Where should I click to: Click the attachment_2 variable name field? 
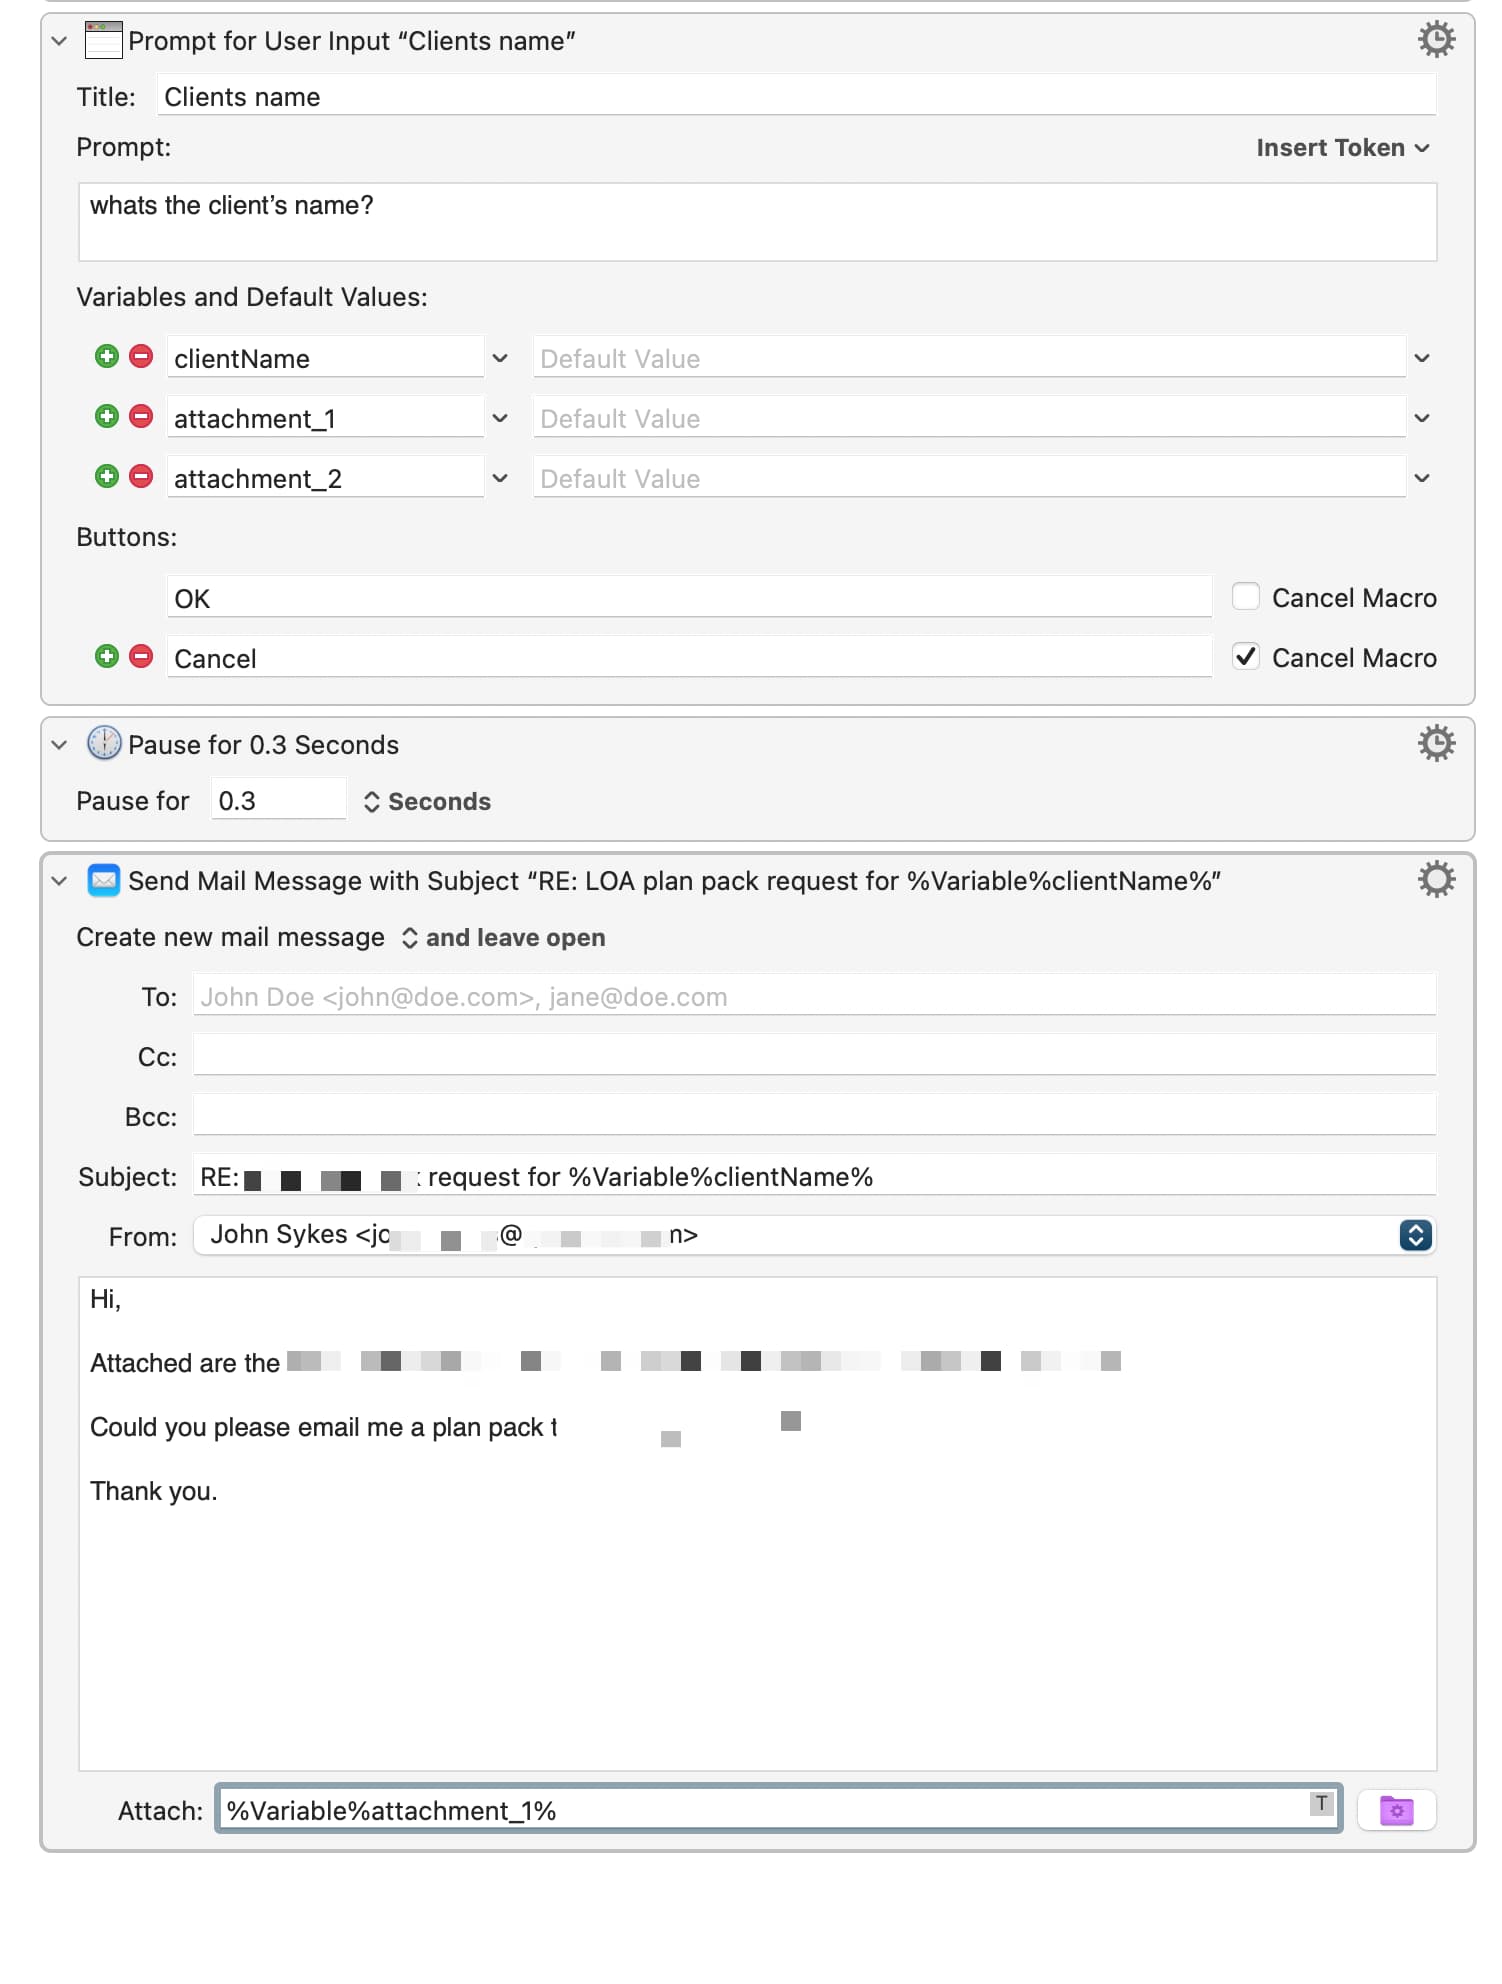coord(325,478)
